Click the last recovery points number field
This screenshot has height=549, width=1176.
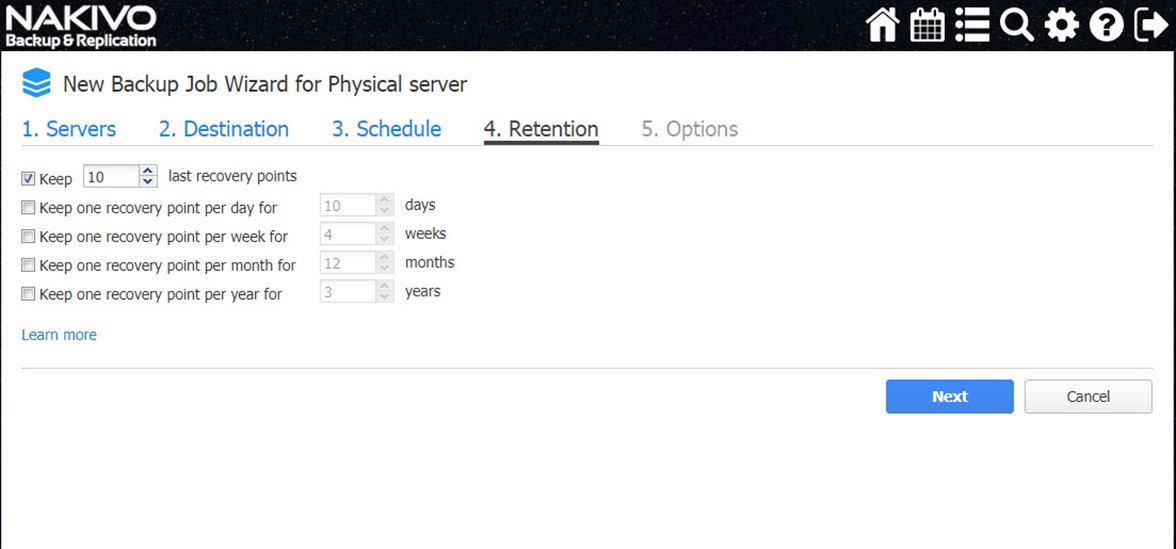click(x=111, y=176)
